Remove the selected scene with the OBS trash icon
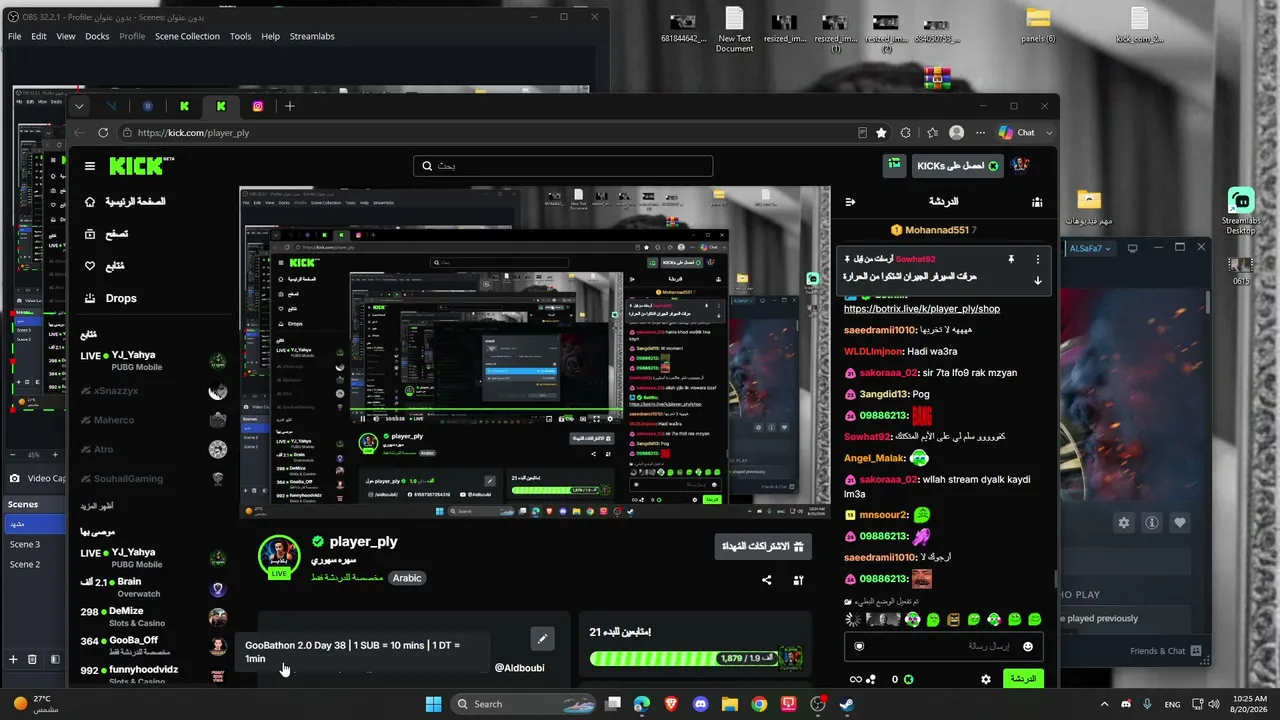The height and width of the screenshot is (720, 1280). (32, 659)
